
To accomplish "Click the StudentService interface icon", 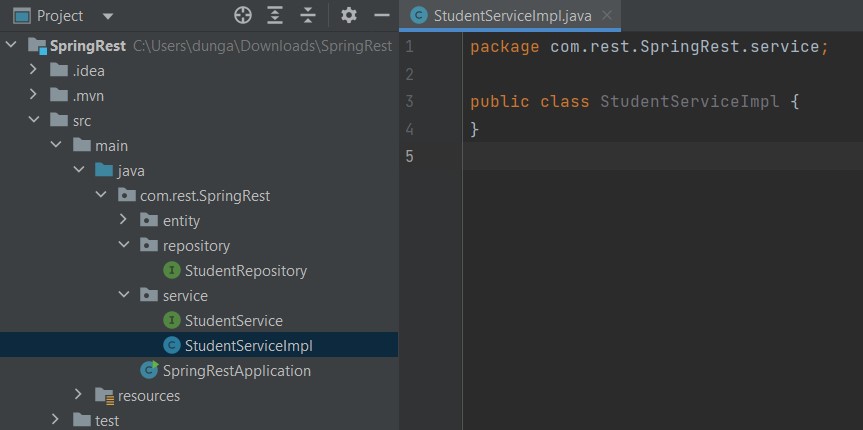I will tap(172, 321).
